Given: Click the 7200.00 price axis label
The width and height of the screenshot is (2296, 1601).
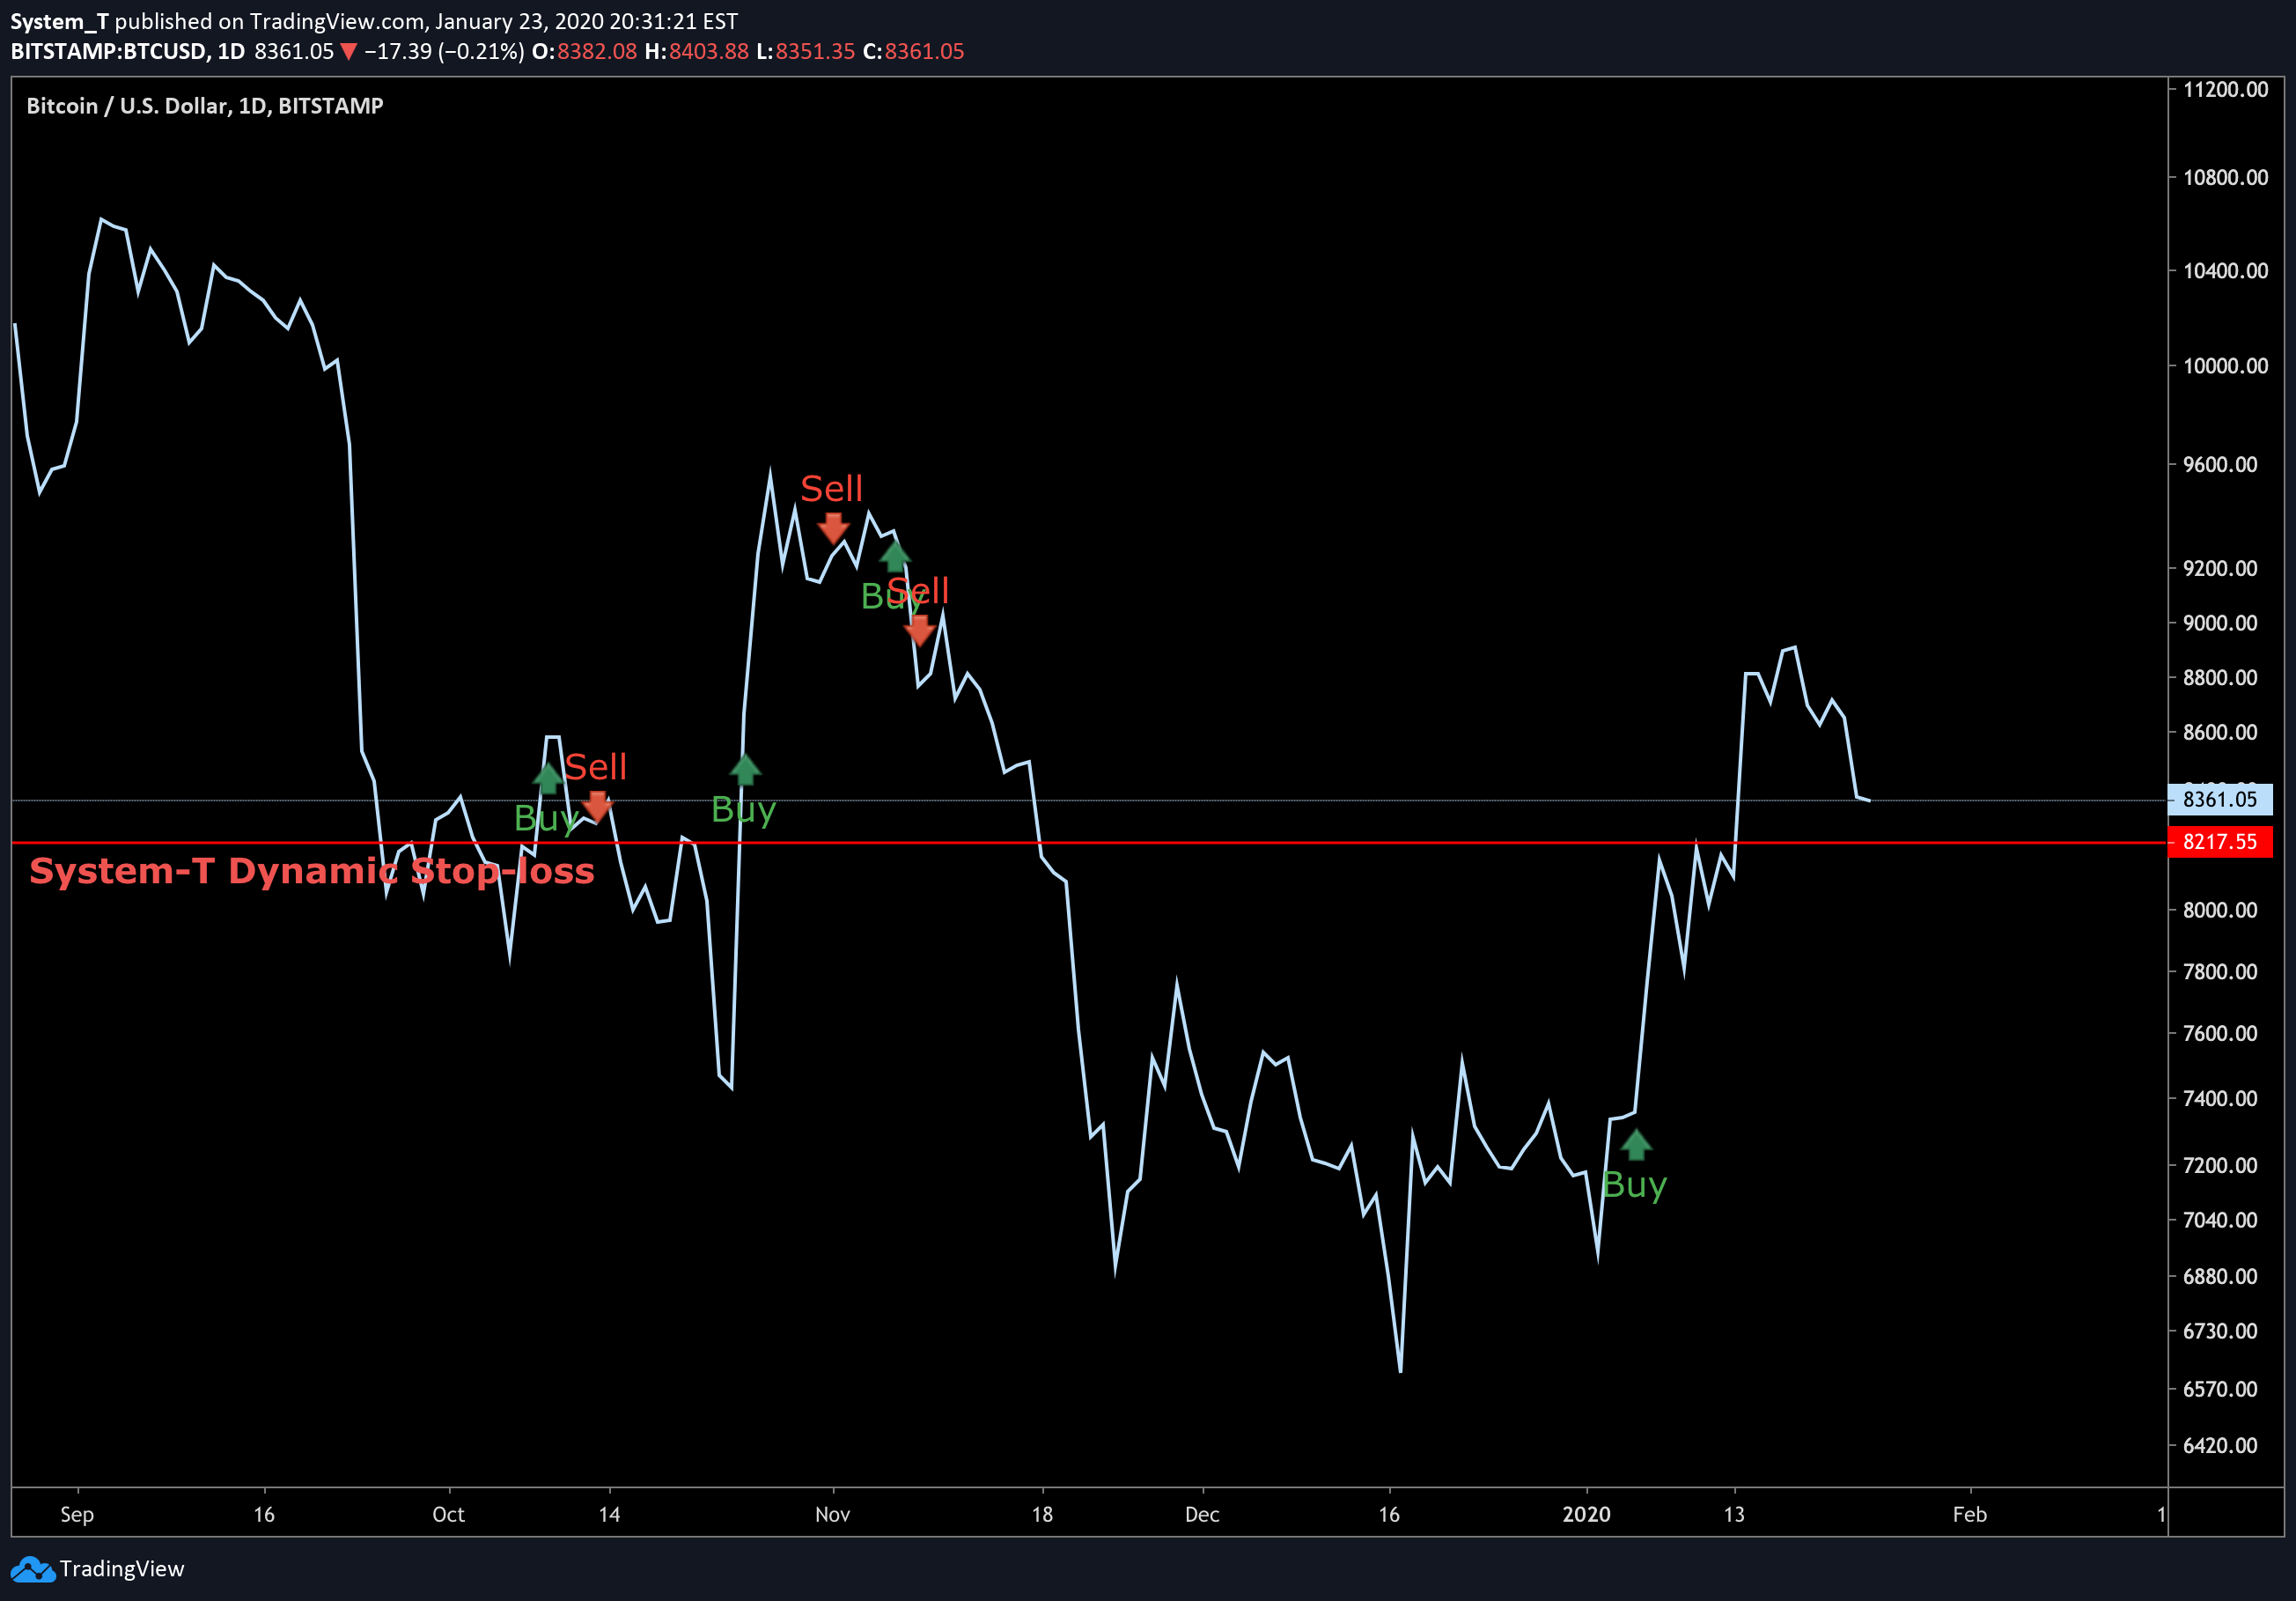Looking at the screenshot, I should 2220,1166.
